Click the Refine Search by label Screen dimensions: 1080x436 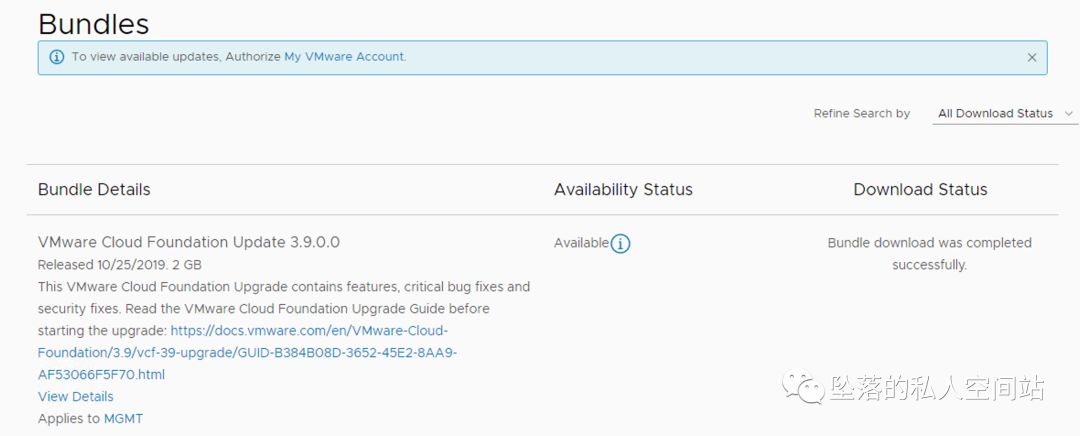(x=861, y=114)
